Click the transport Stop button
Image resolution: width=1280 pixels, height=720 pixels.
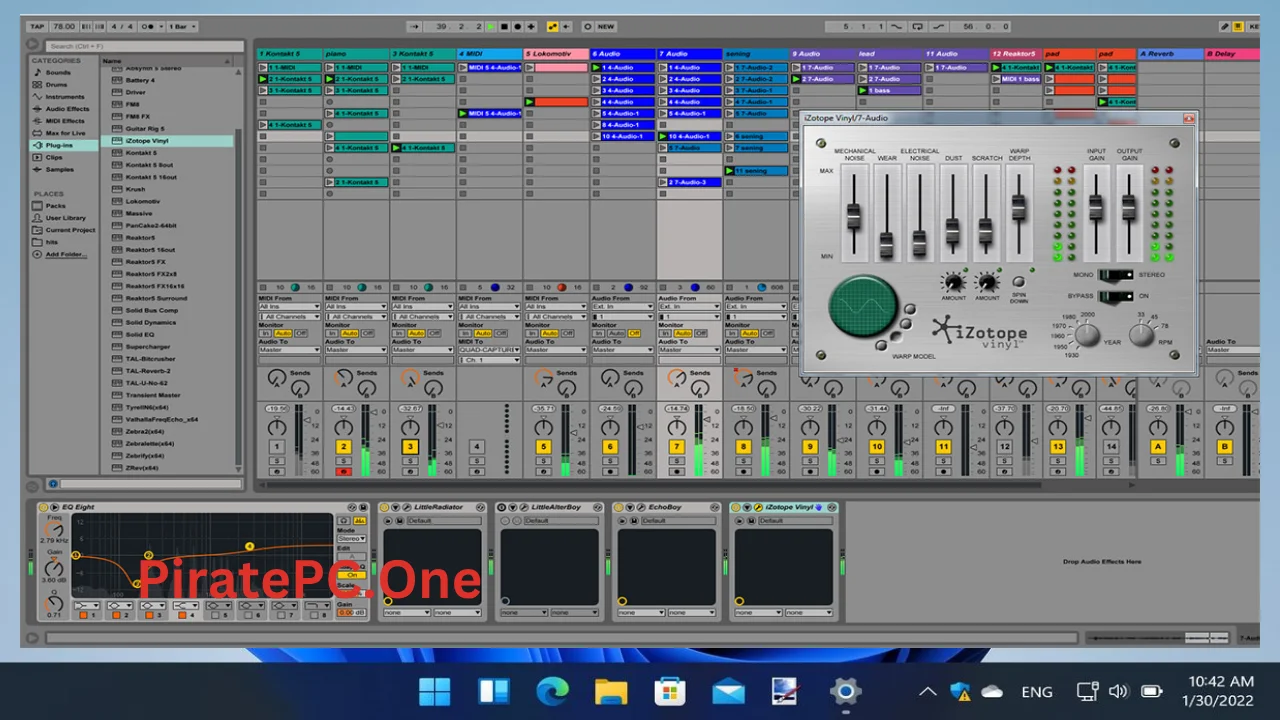point(504,26)
